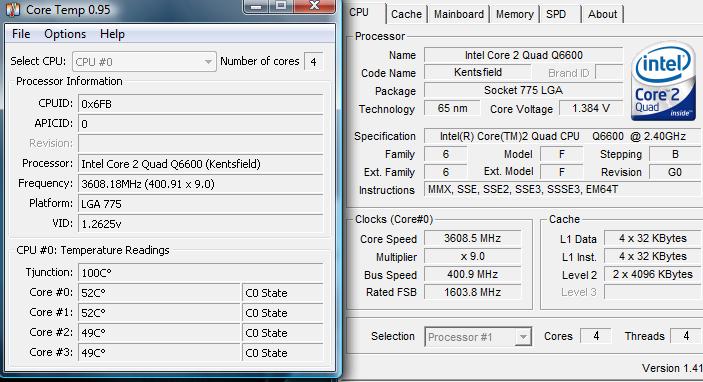
Task: Click the Frequency field showing 3608.18MHz
Action: (x=200, y=184)
